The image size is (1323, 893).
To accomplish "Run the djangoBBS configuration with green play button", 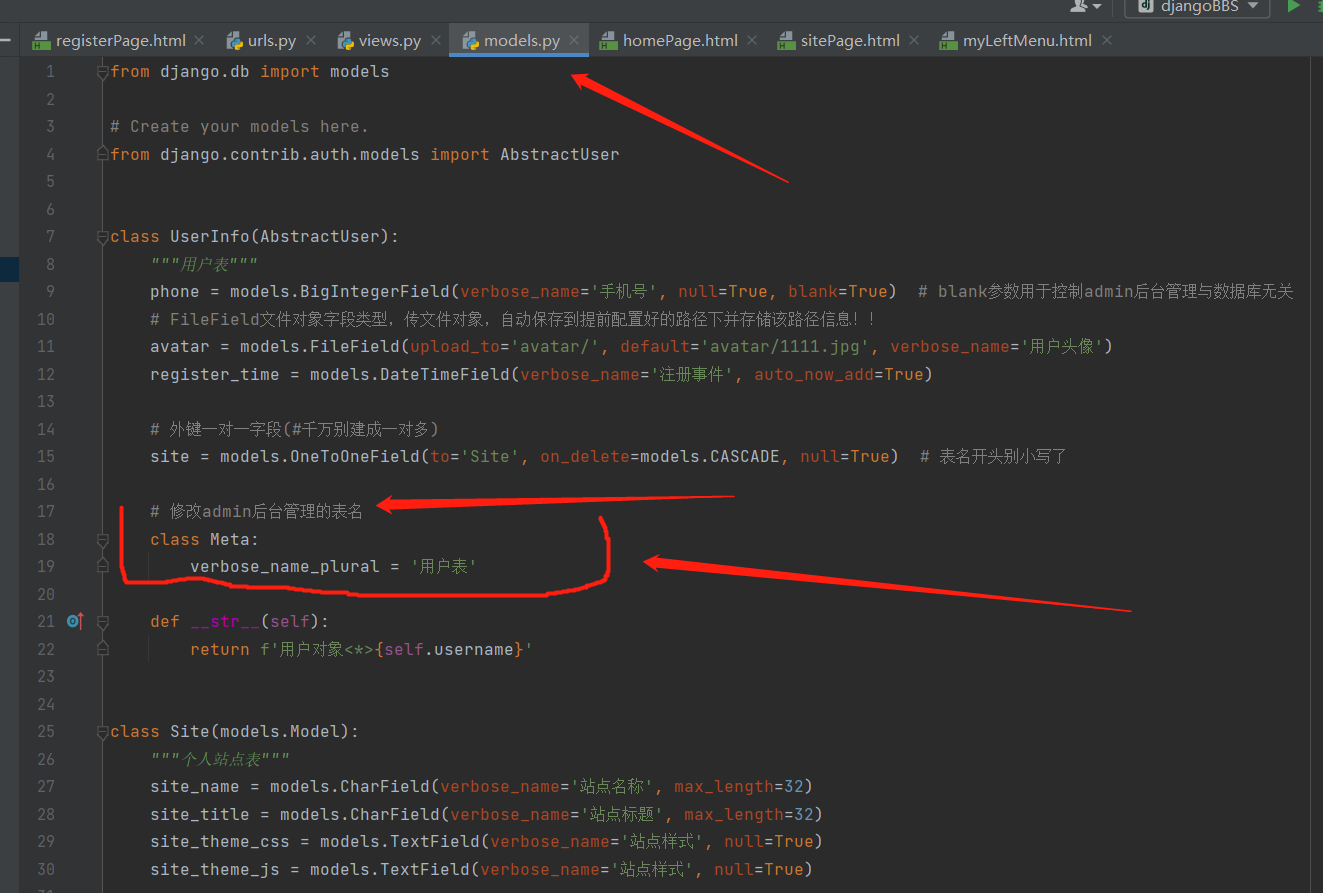I will click(x=1294, y=6).
